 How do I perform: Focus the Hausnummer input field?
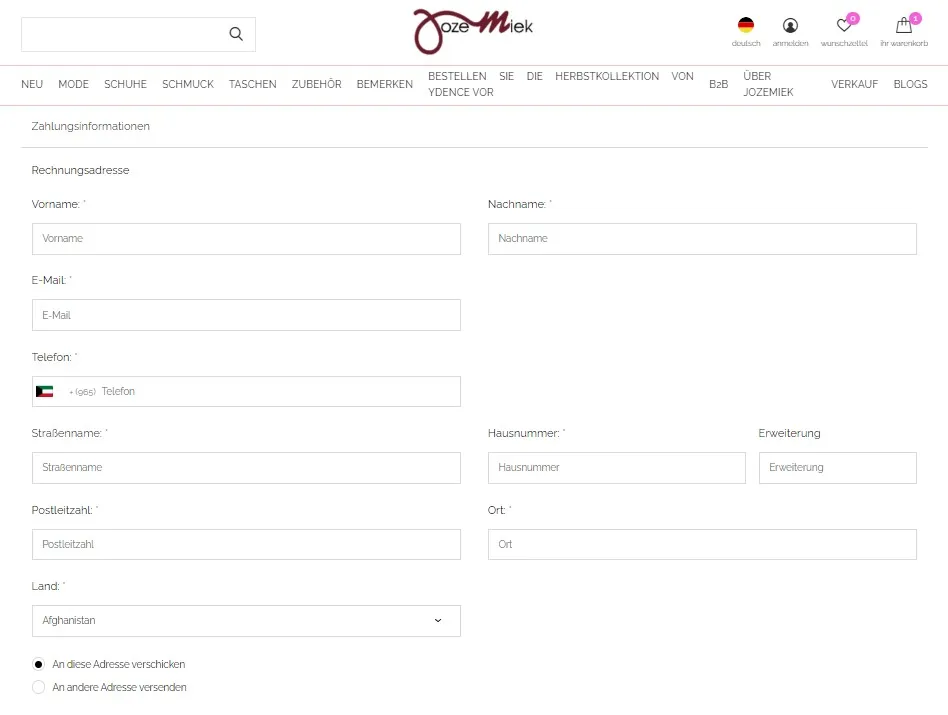pyautogui.click(x=617, y=468)
